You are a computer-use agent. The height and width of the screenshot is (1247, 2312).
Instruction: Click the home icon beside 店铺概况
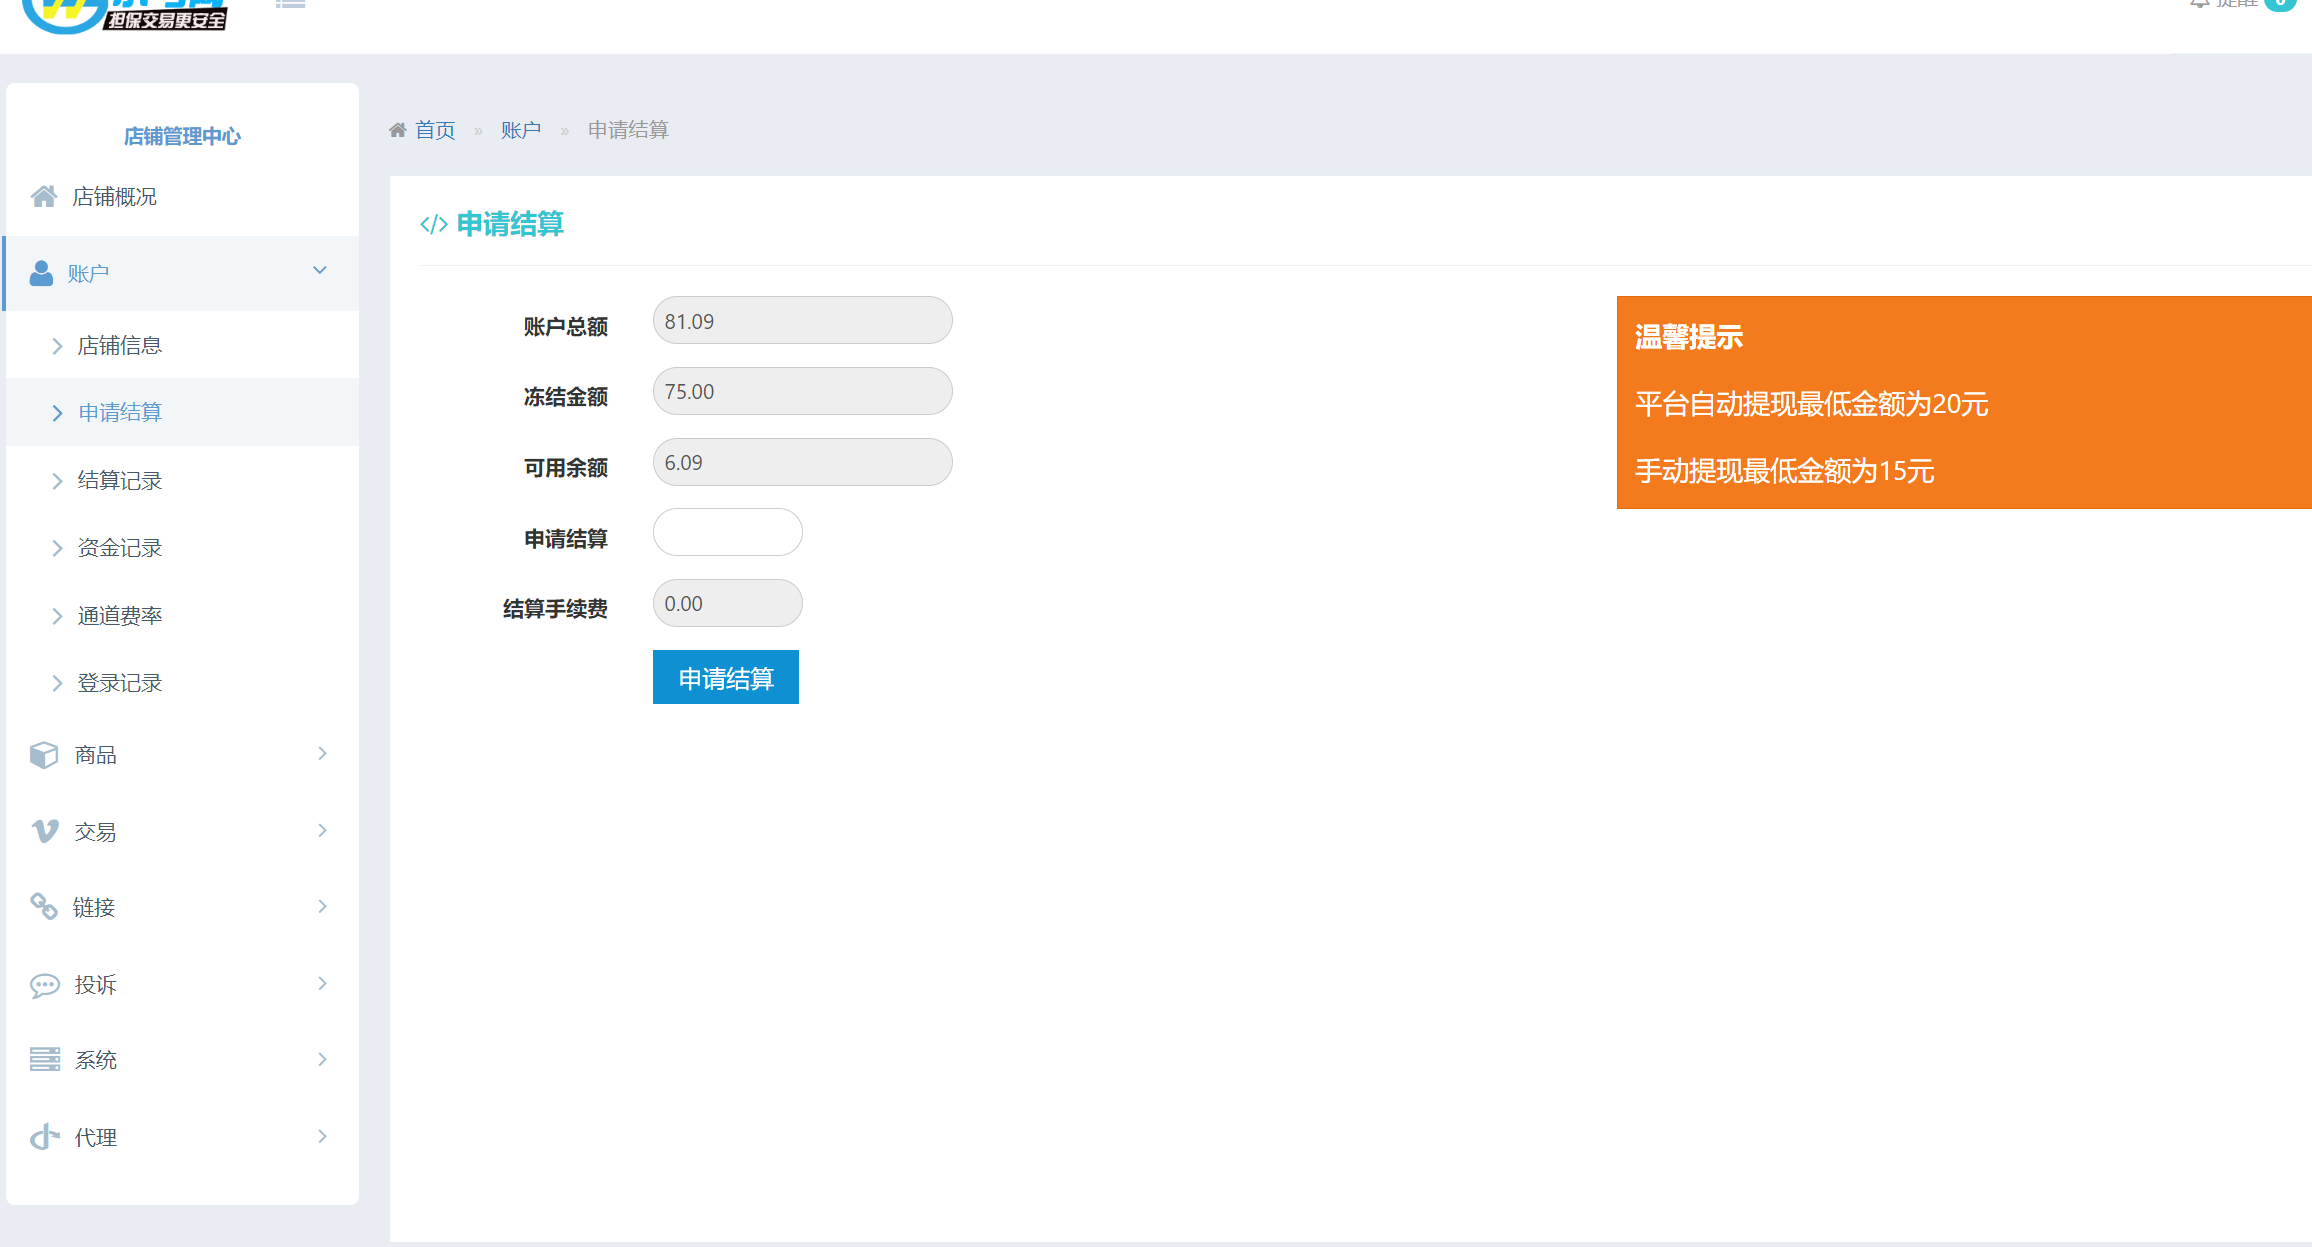click(43, 197)
